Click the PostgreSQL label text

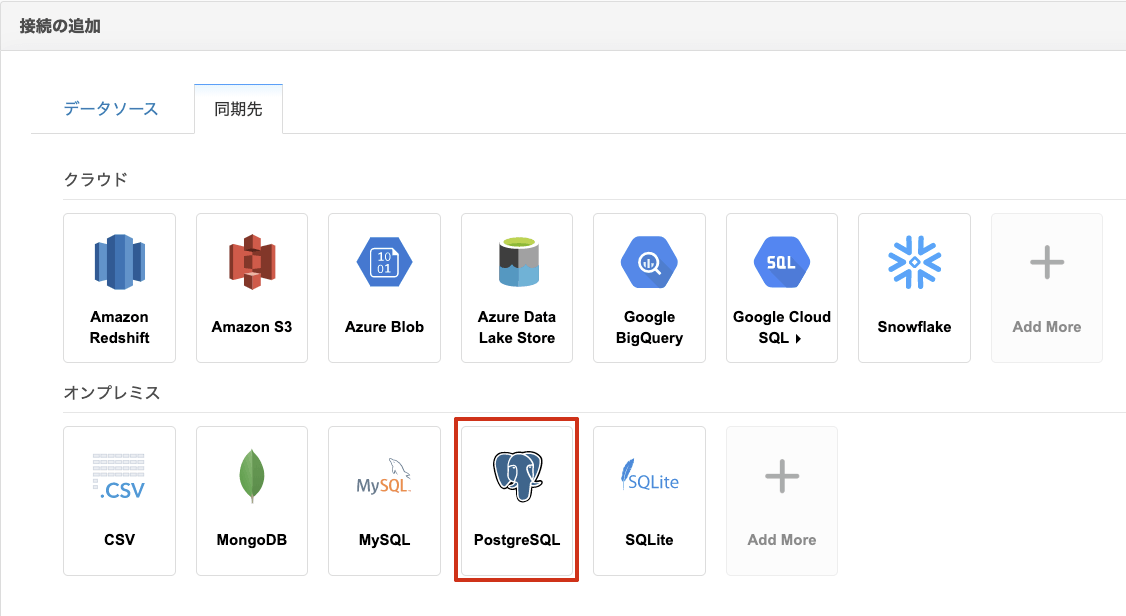[x=517, y=540]
